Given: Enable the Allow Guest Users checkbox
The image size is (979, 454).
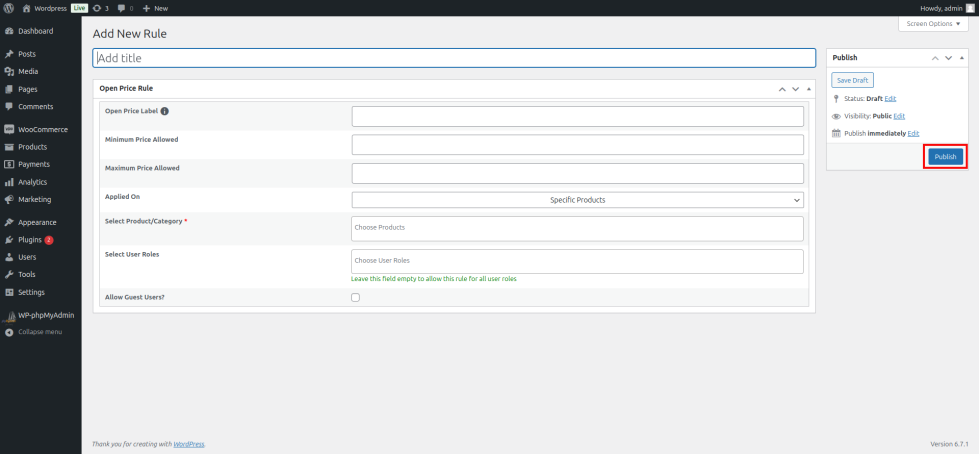Looking at the screenshot, I should click(x=356, y=297).
